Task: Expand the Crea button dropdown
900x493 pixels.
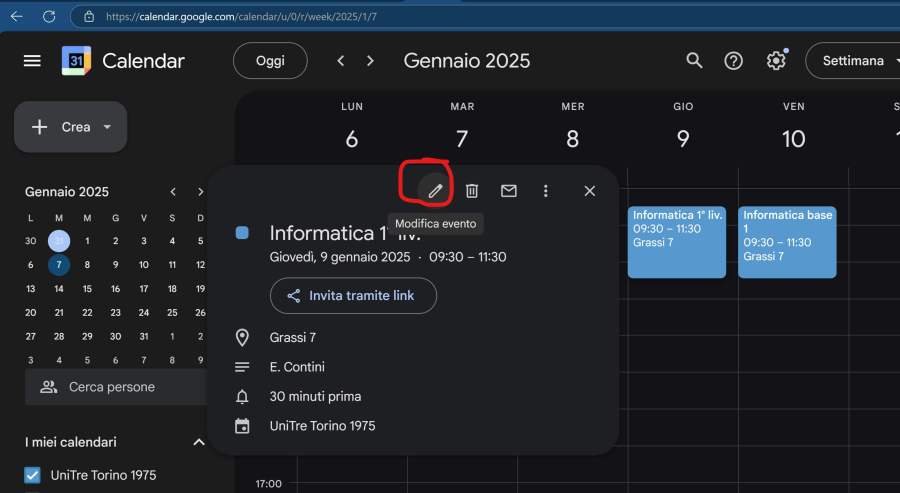Action: 107,127
